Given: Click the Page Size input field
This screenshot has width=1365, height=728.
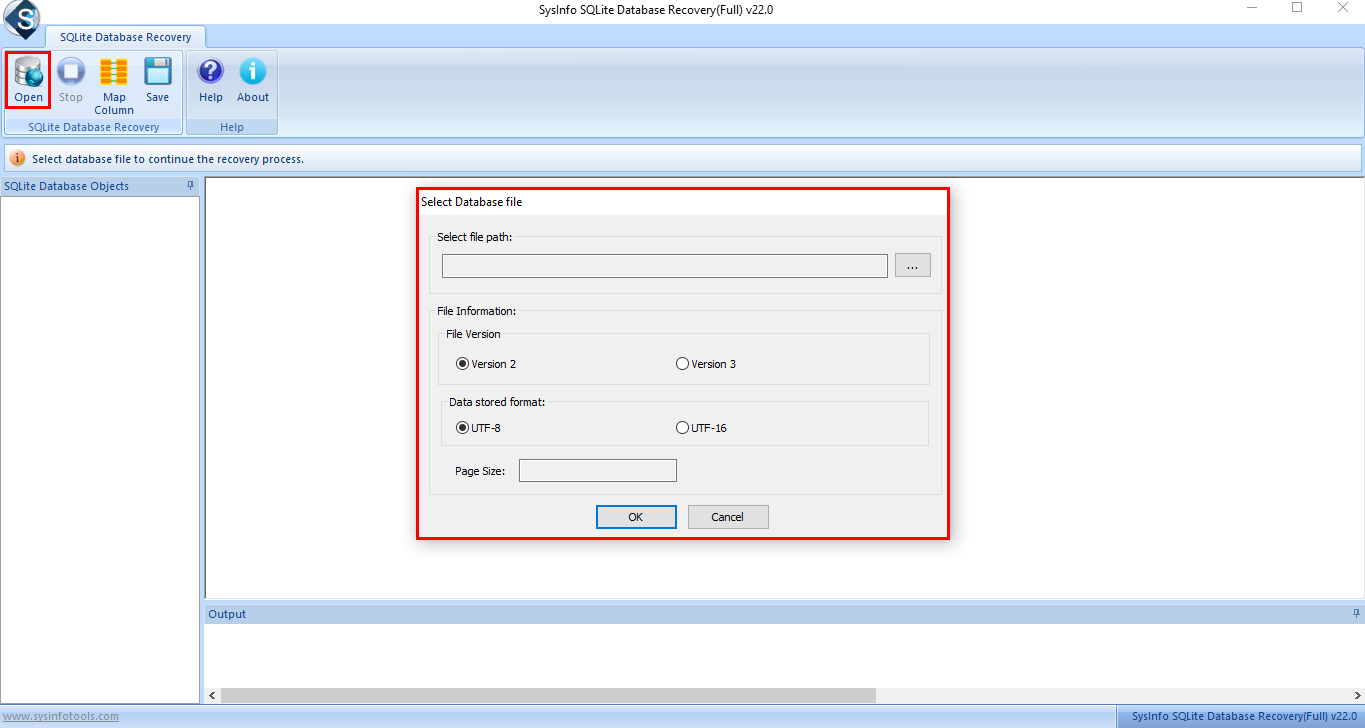Looking at the screenshot, I should 598,470.
